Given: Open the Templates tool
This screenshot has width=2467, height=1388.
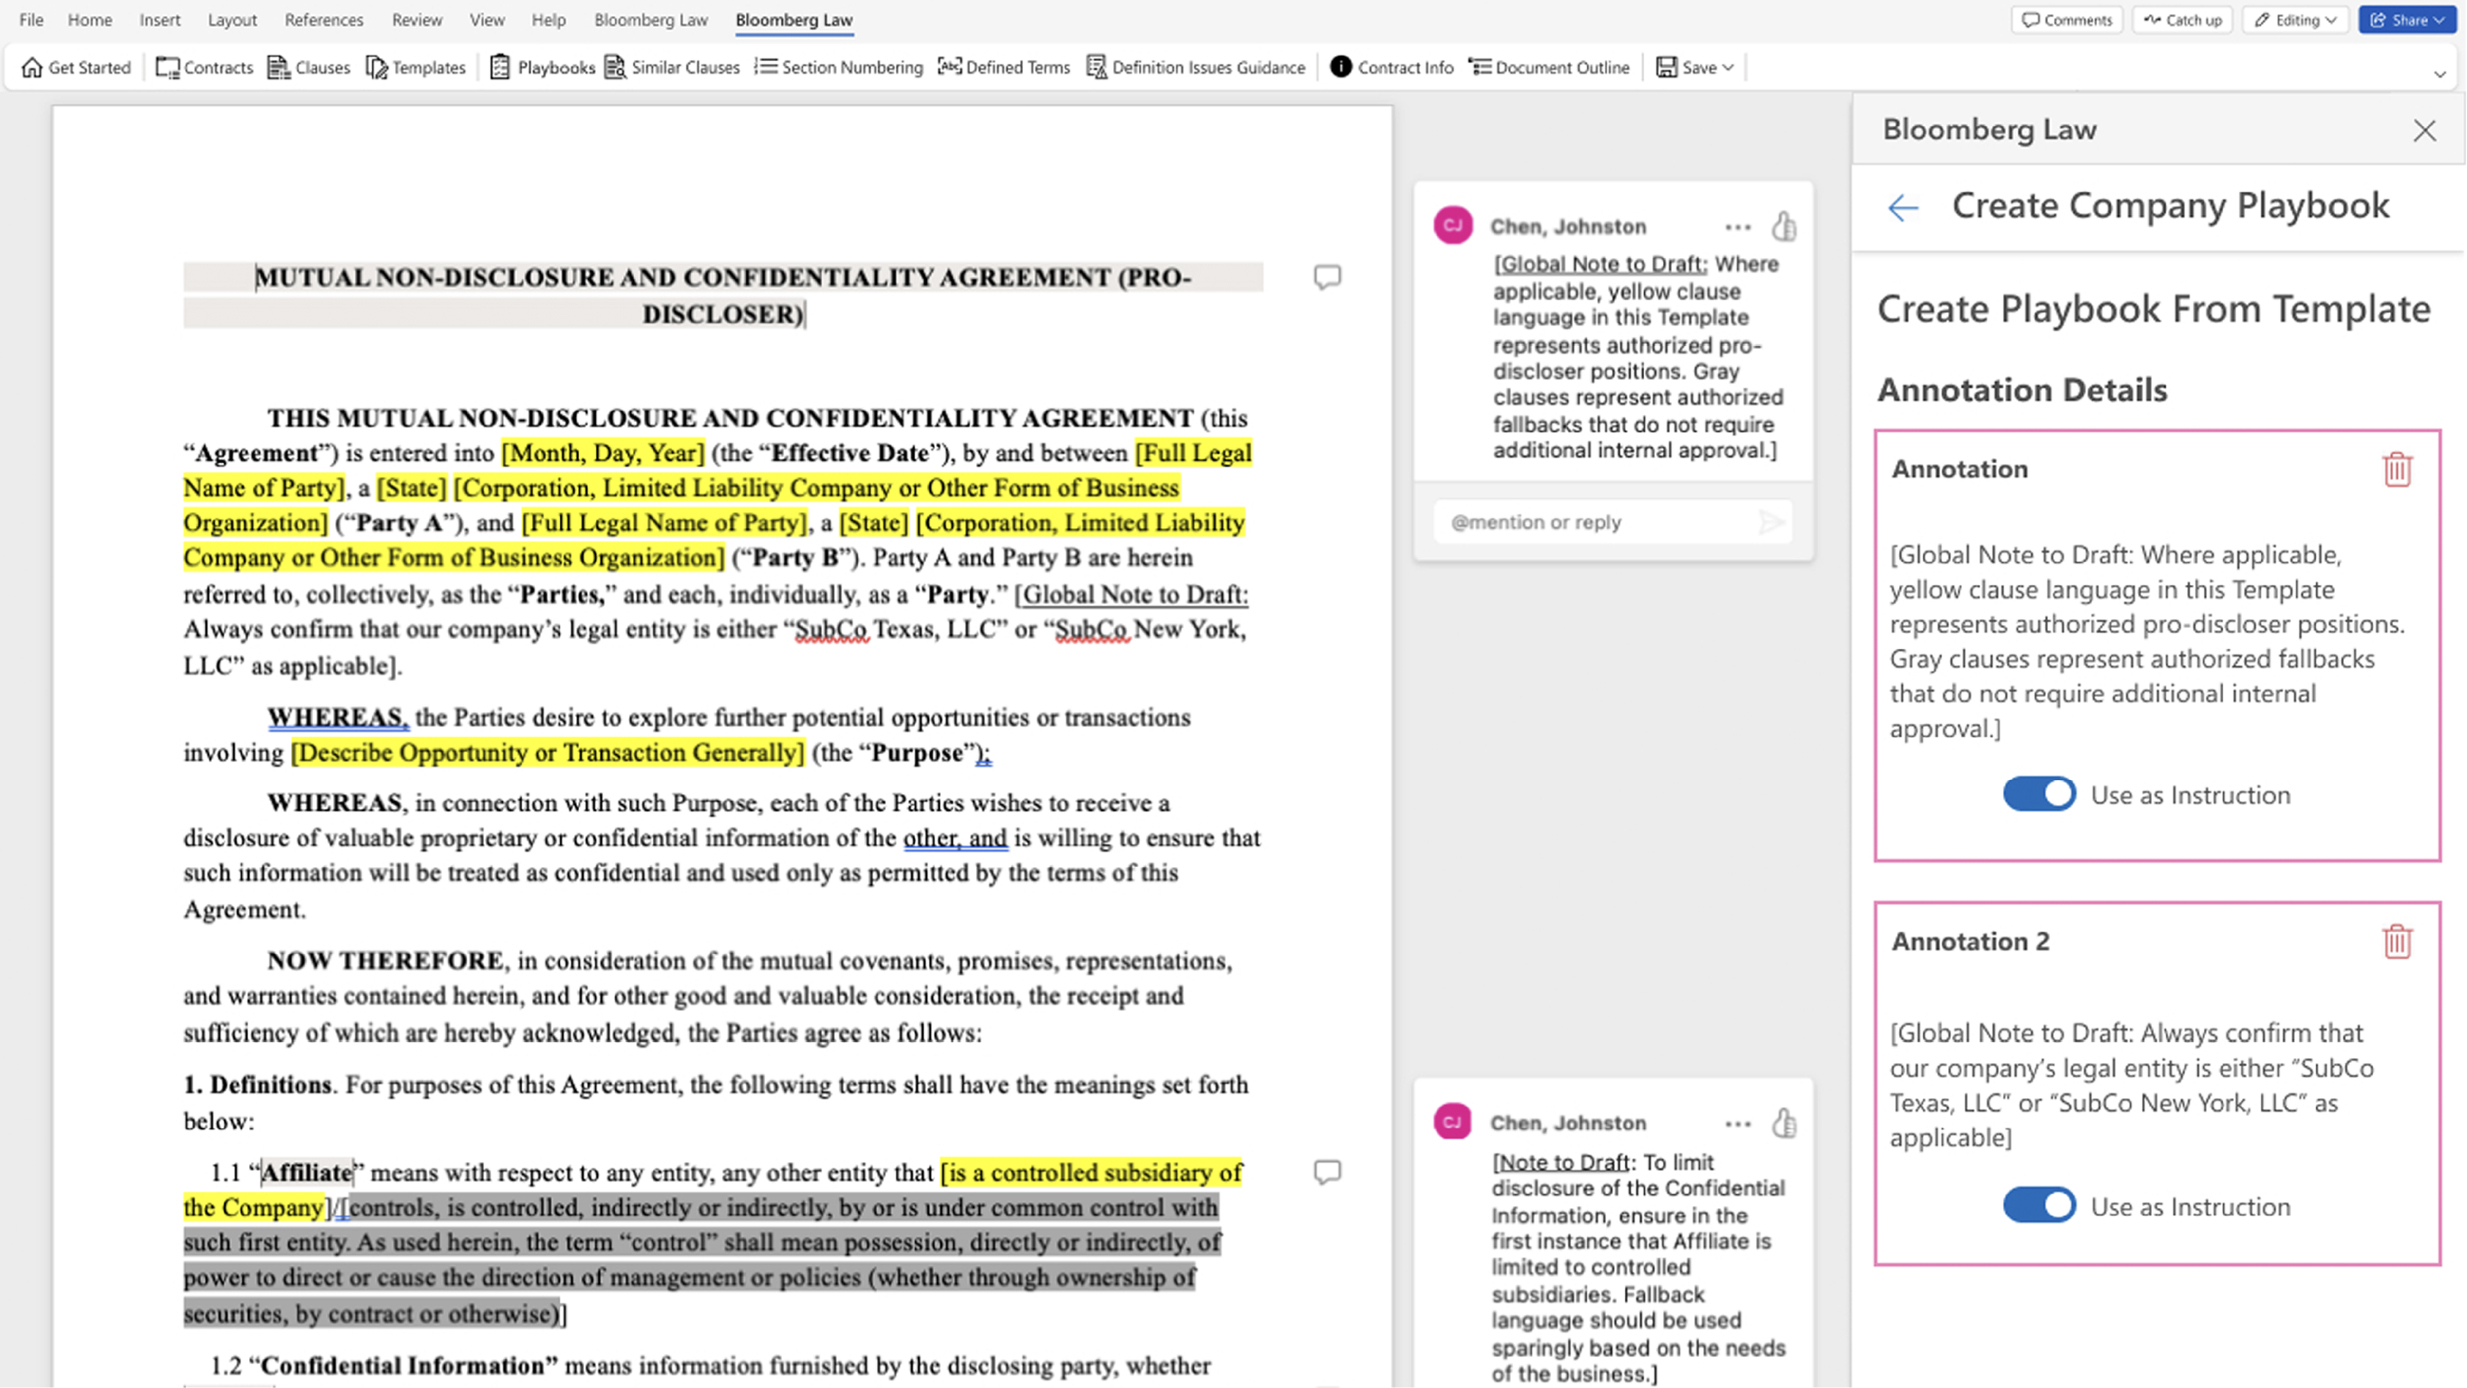Looking at the screenshot, I should point(416,67).
